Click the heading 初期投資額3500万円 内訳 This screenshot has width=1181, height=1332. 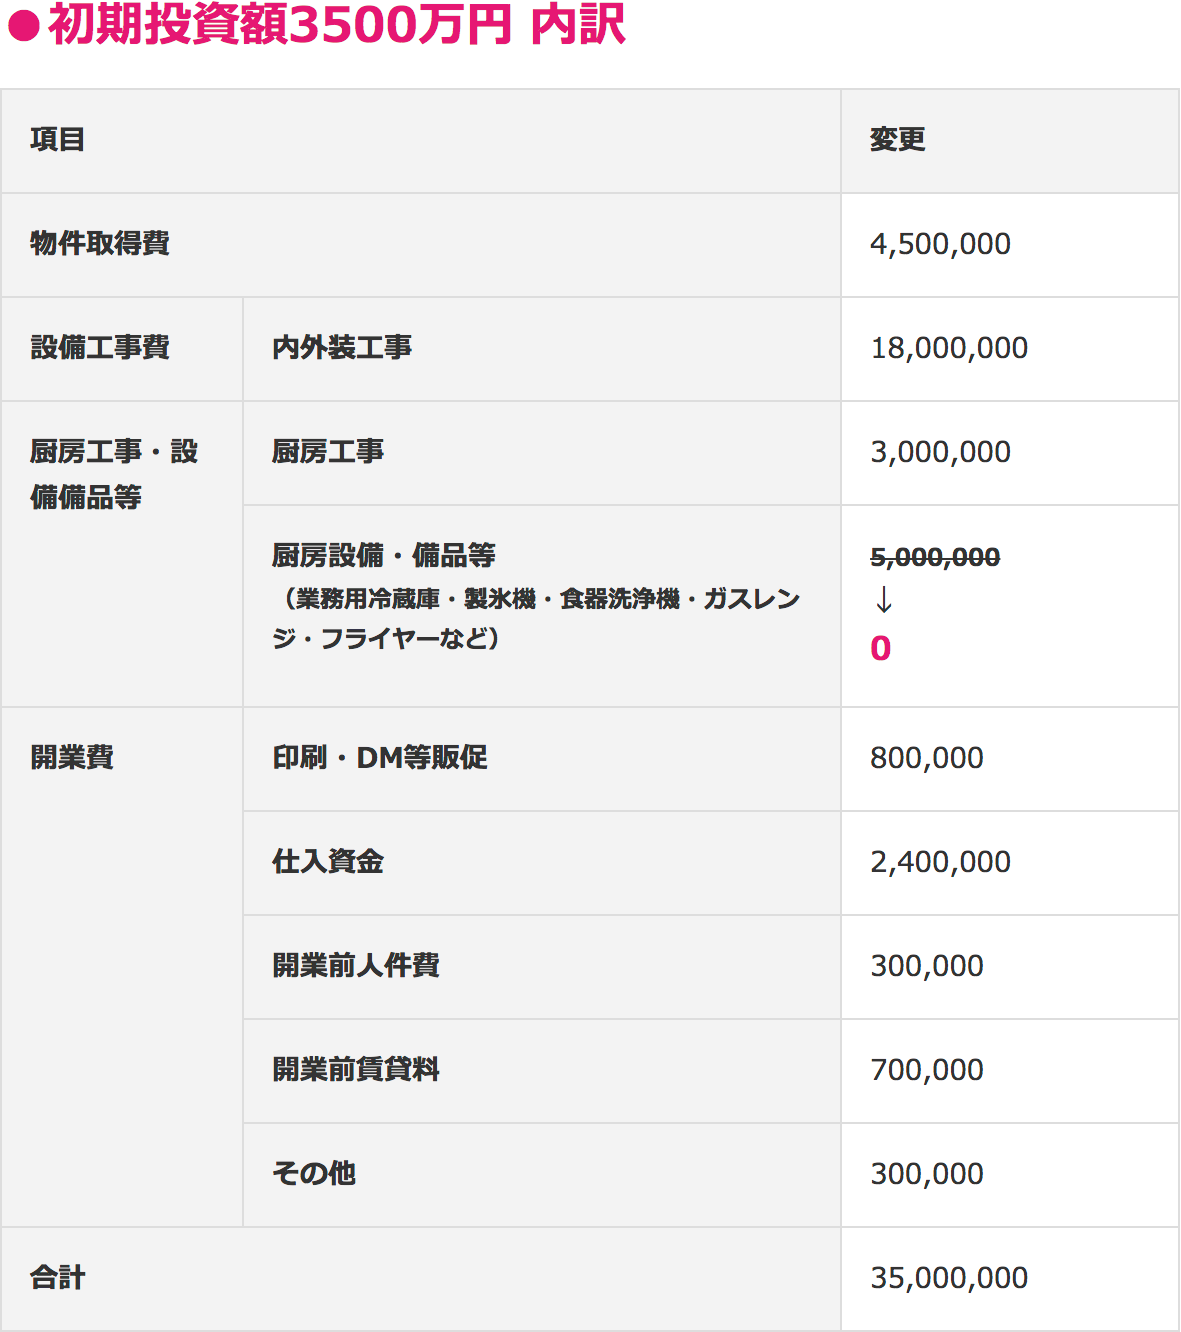337,26
